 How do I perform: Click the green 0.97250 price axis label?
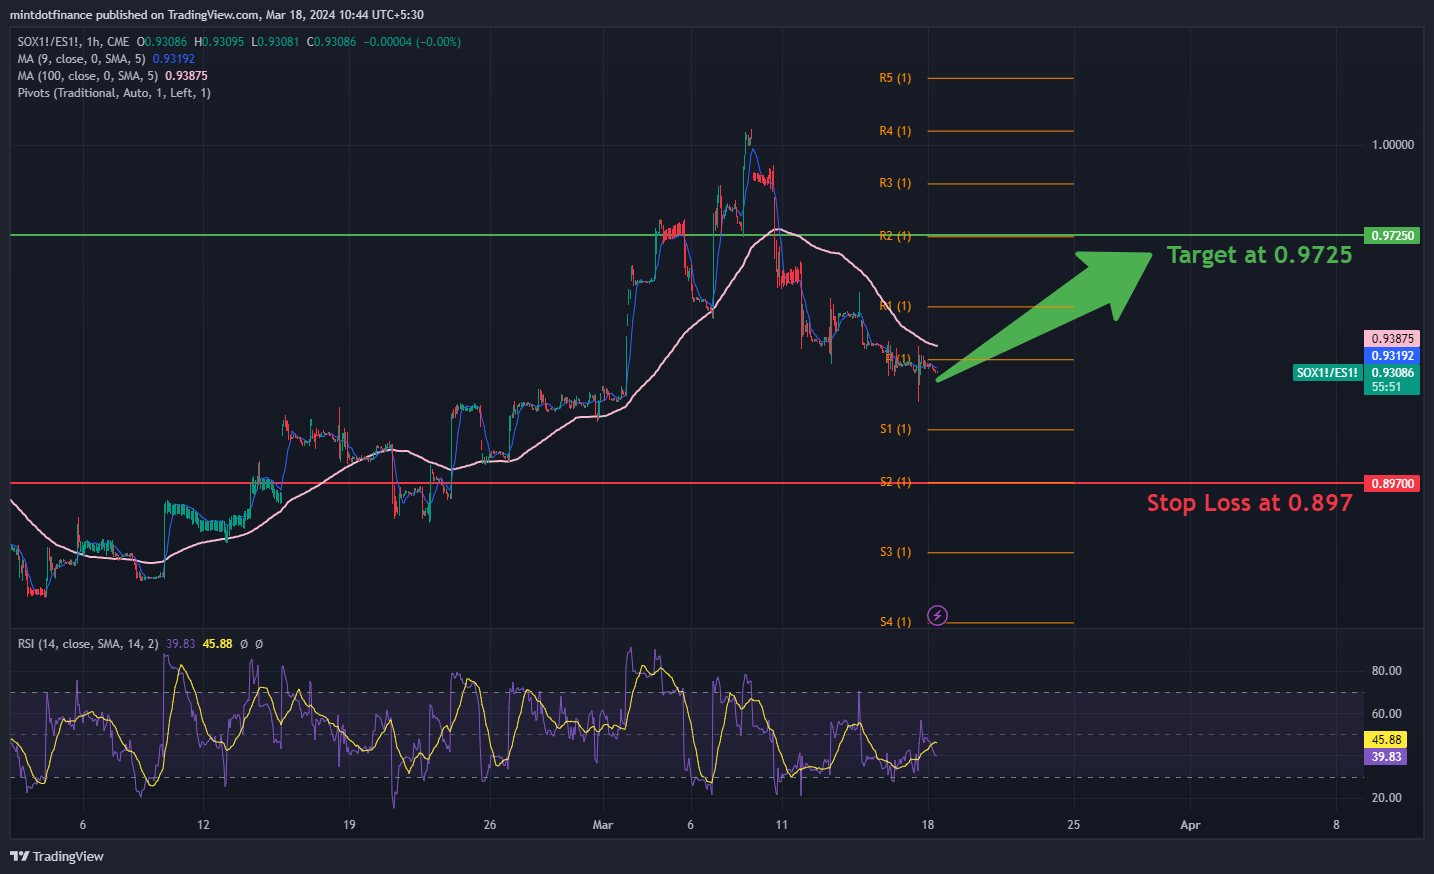point(1392,236)
